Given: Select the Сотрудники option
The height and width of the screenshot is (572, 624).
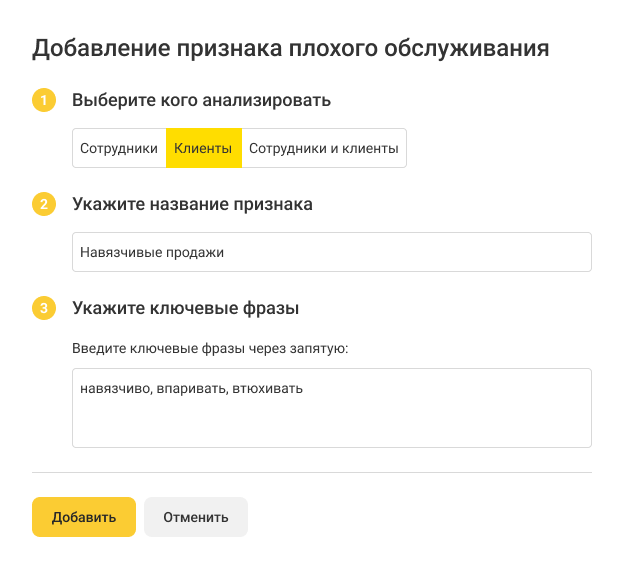Looking at the screenshot, I should tap(119, 149).
